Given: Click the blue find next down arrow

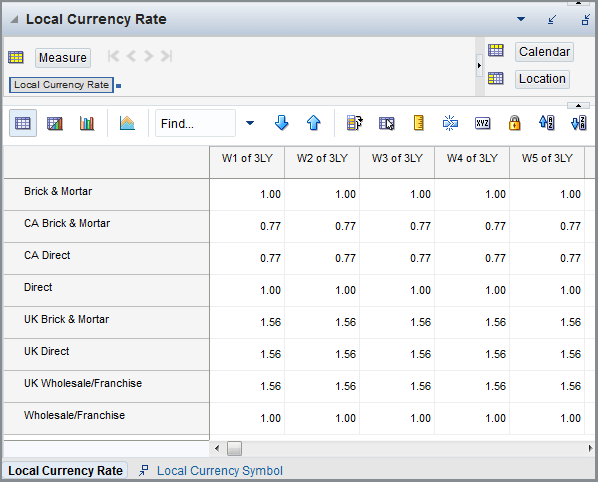Looking at the screenshot, I should tap(281, 123).
